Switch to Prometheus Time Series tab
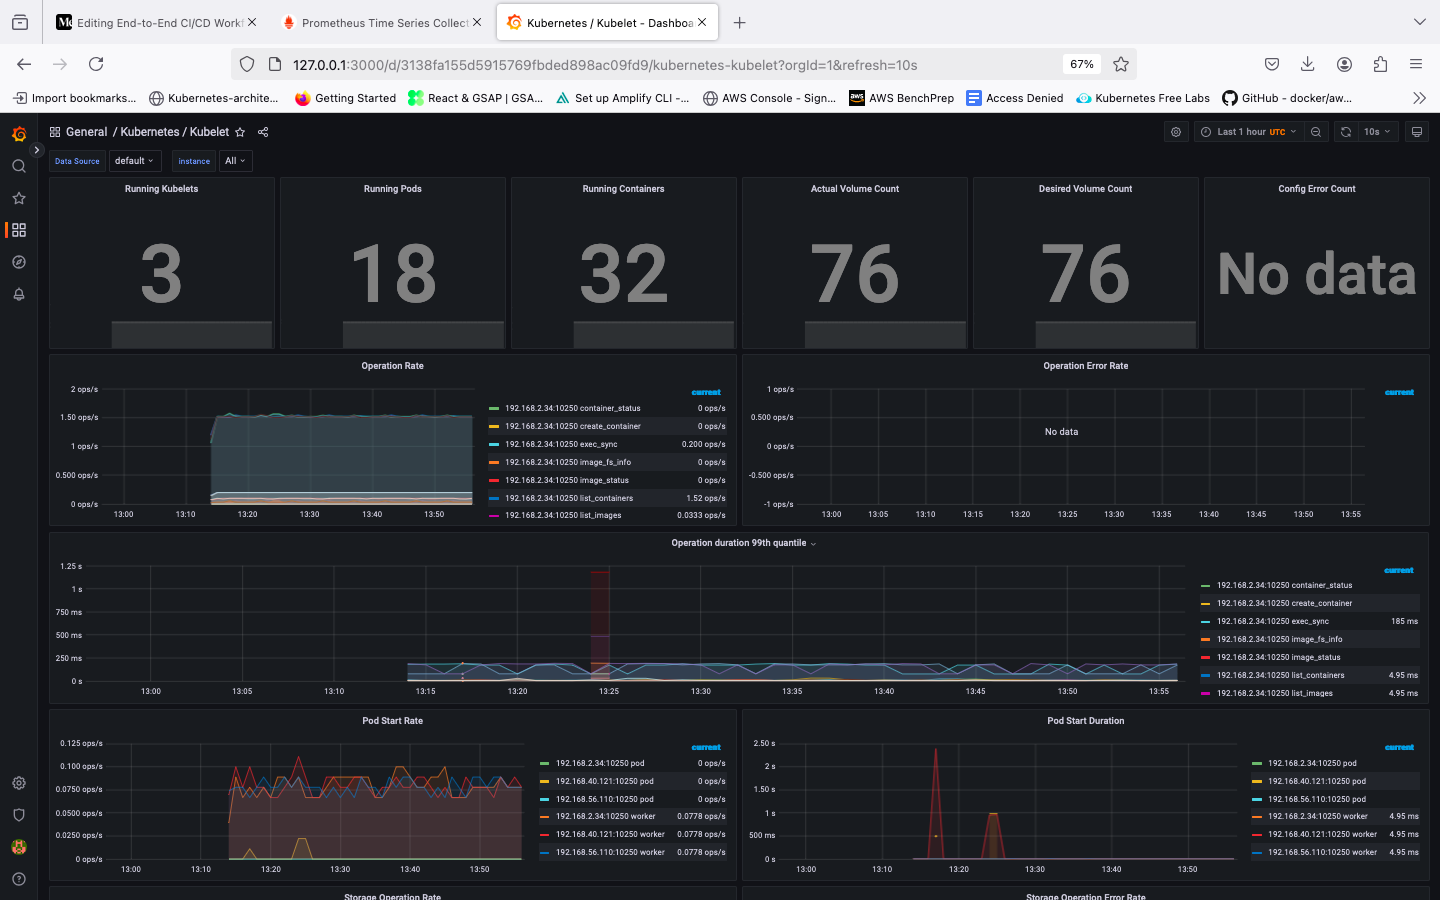Image resolution: width=1440 pixels, height=900 pixels. [x=379, y=22]
